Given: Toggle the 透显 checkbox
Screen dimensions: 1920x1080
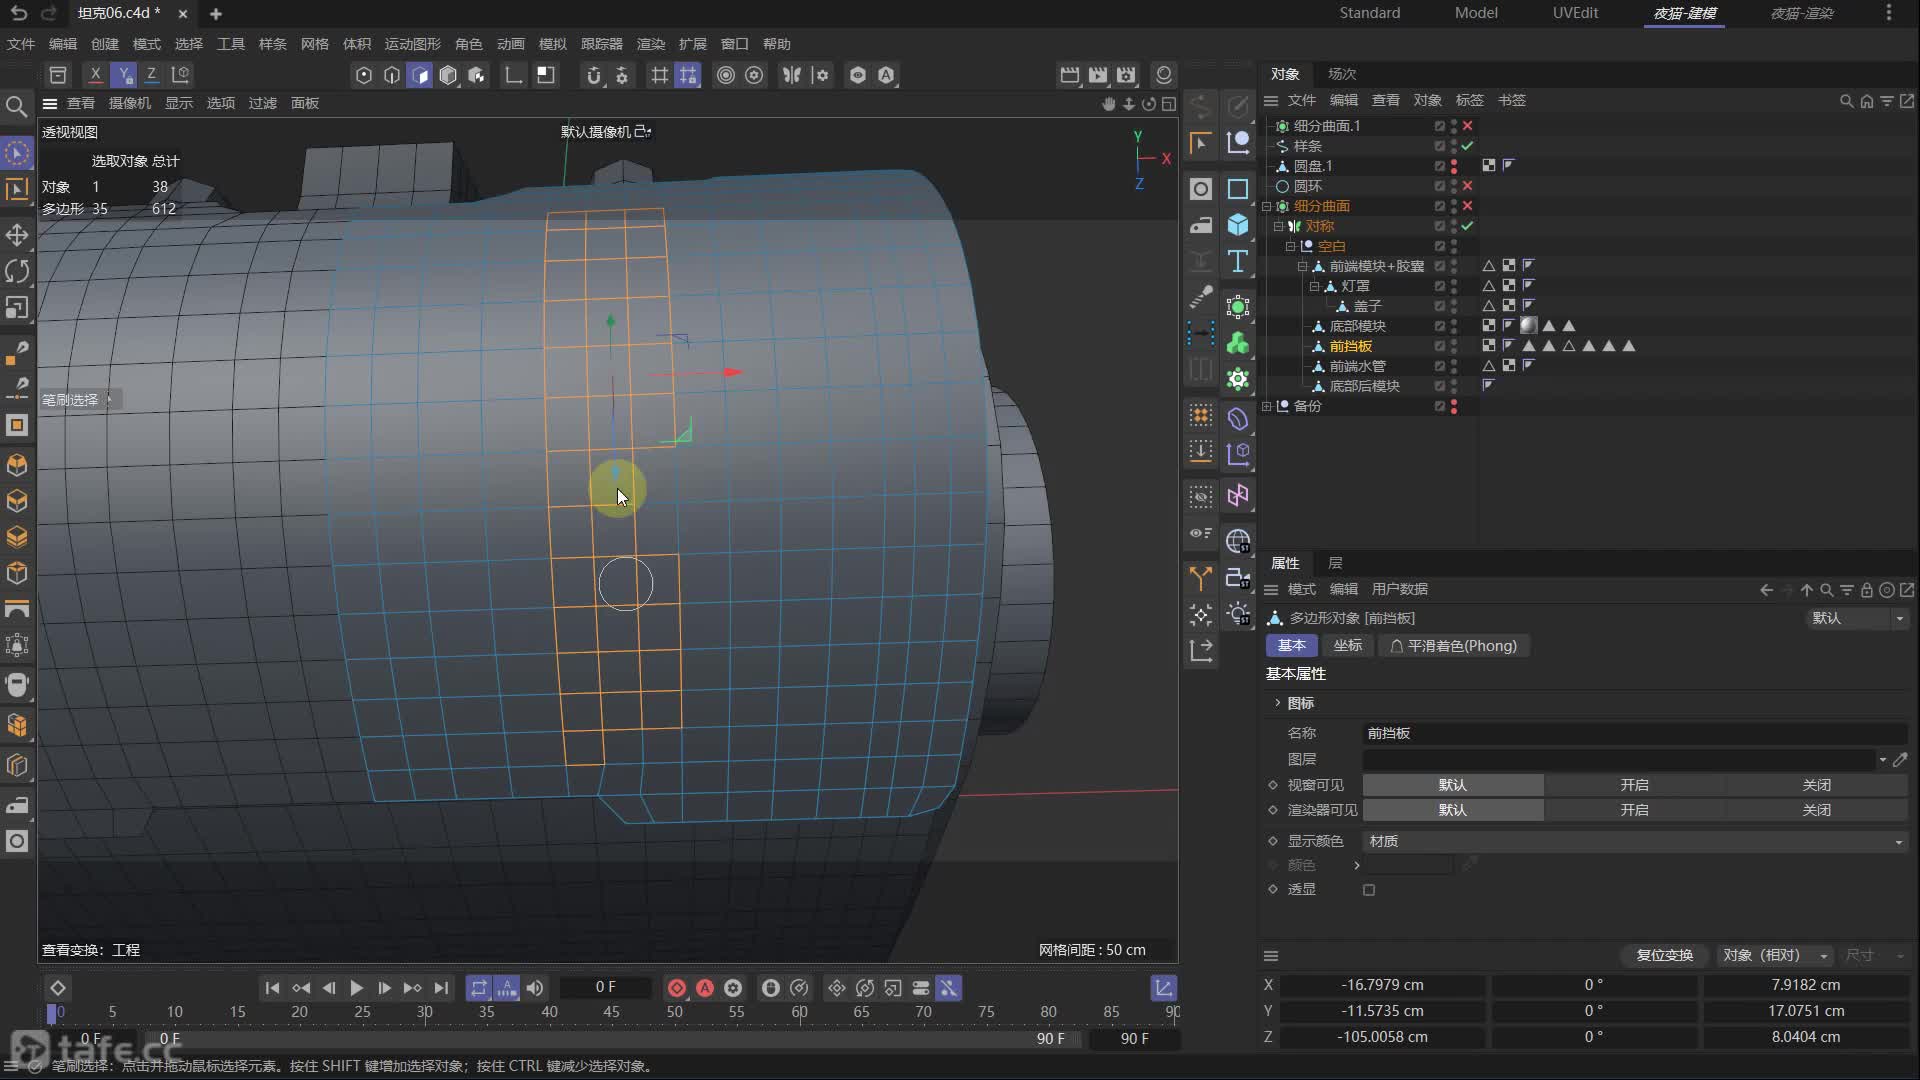Looking at the screenshot, I should (x=1369, y=890).
